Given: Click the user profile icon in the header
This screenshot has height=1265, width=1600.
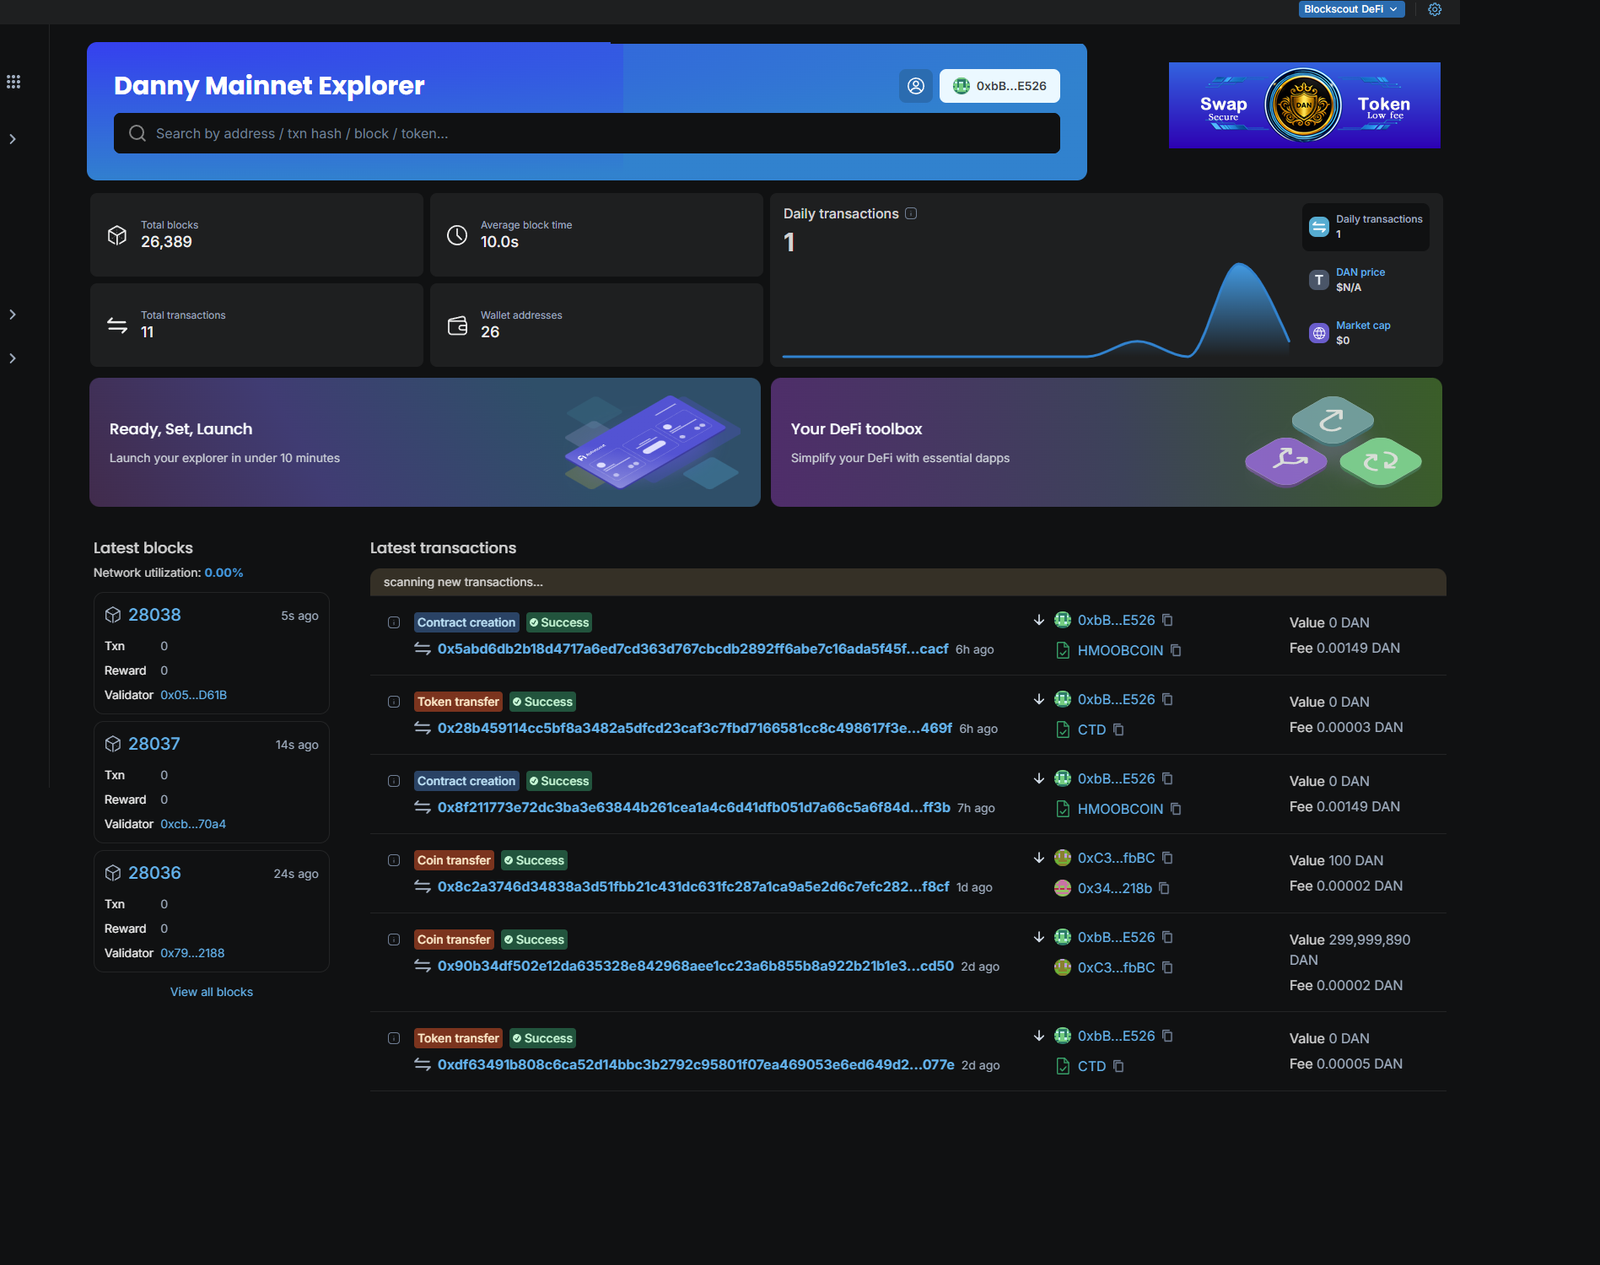Looking at the screenshot, I should pos(915,86).
